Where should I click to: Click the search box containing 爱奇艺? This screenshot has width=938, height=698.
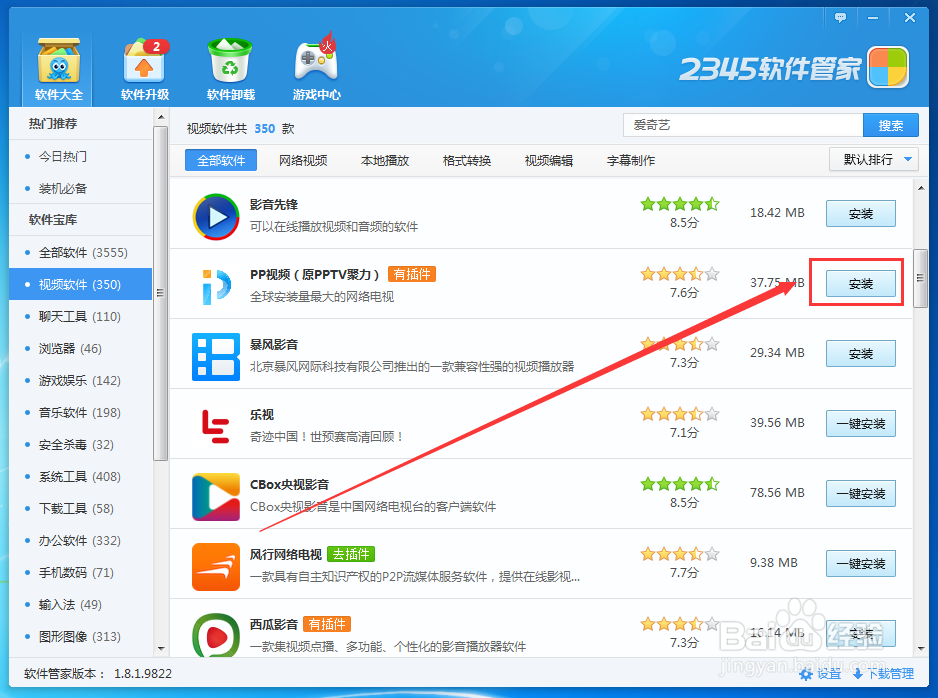(x=743, y=125)
